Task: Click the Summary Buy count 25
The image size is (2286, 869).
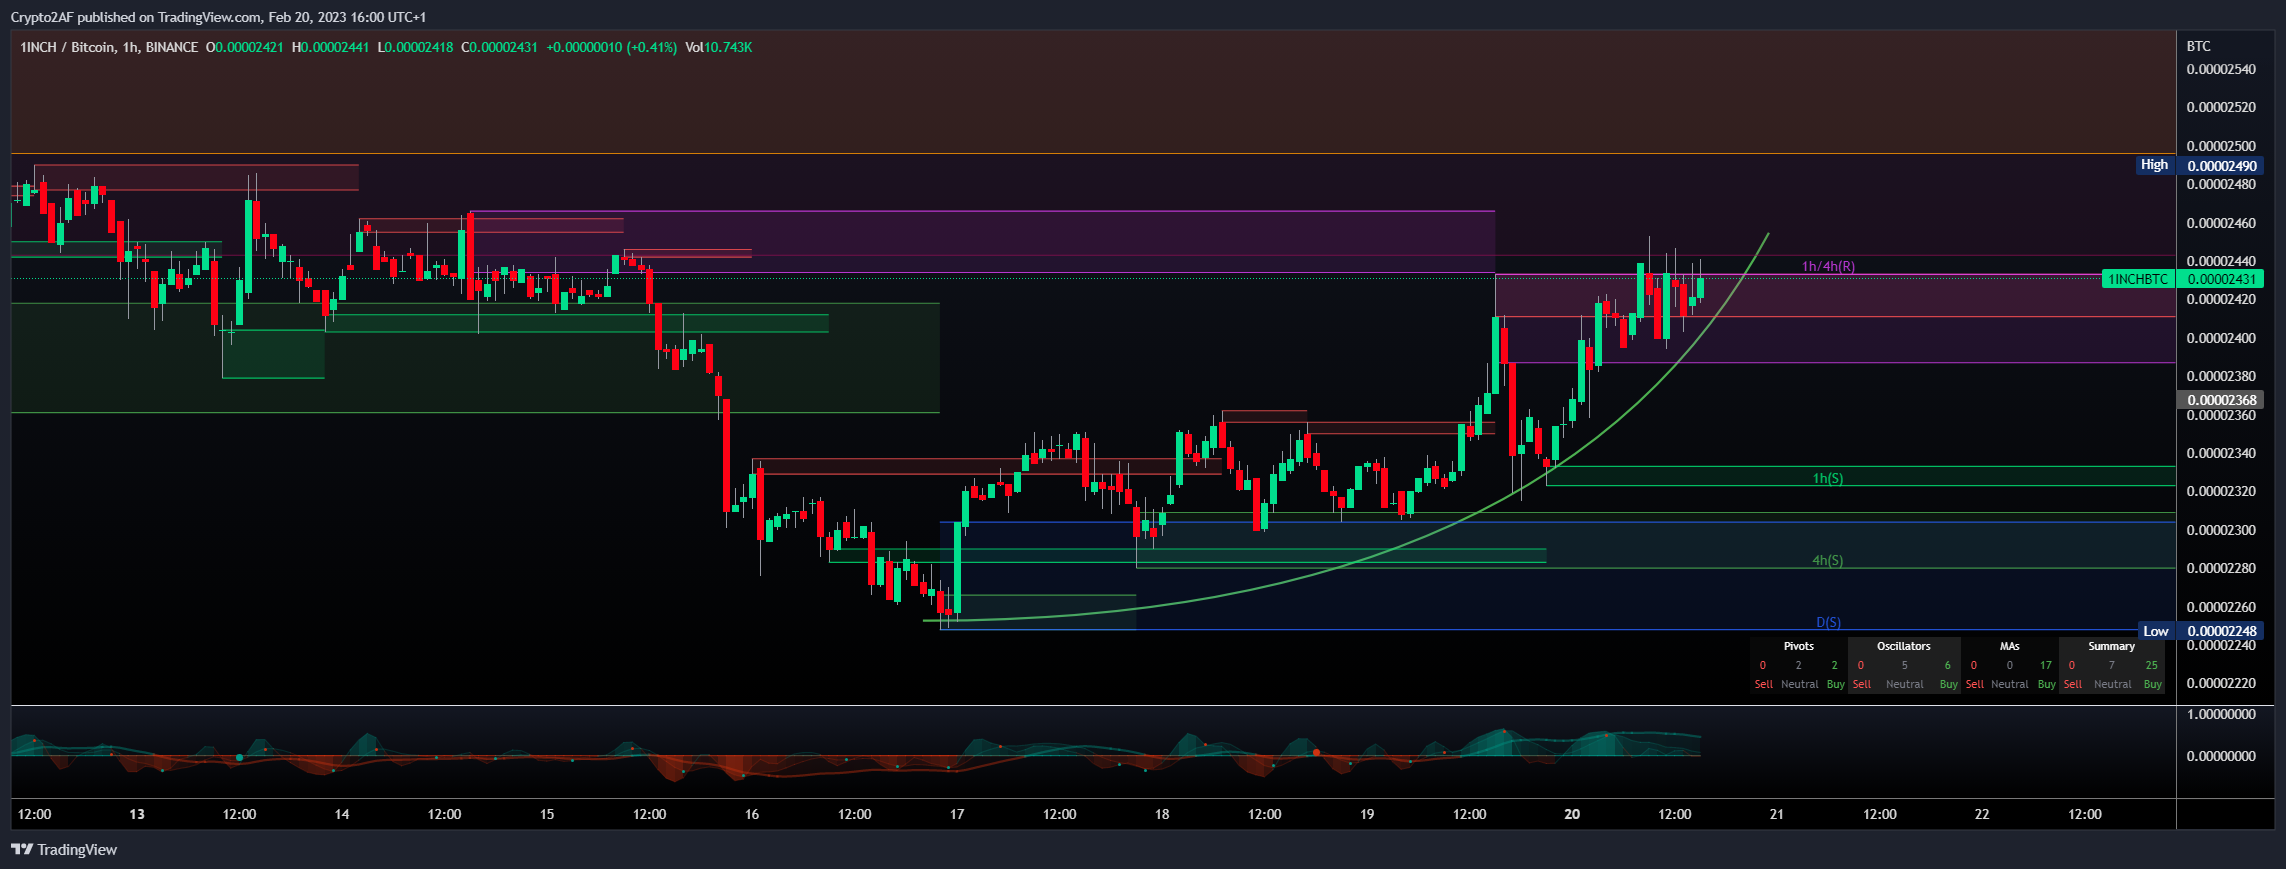Action: coord(2152,665)
